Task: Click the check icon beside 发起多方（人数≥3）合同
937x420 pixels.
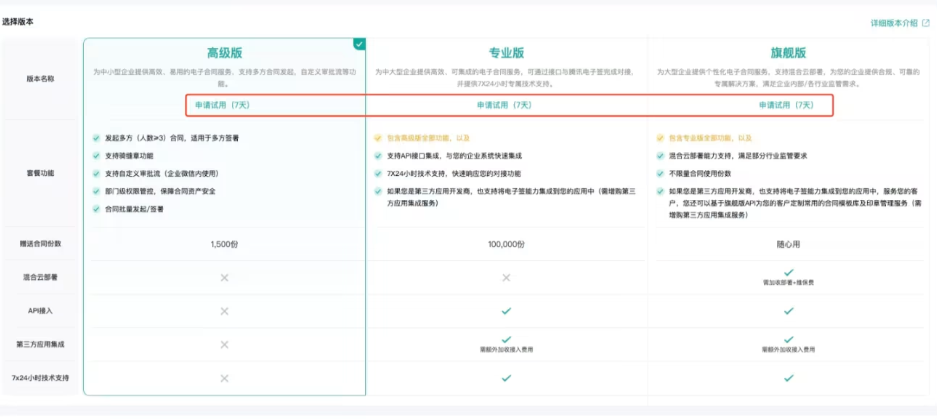Action: tap(96, 138)
